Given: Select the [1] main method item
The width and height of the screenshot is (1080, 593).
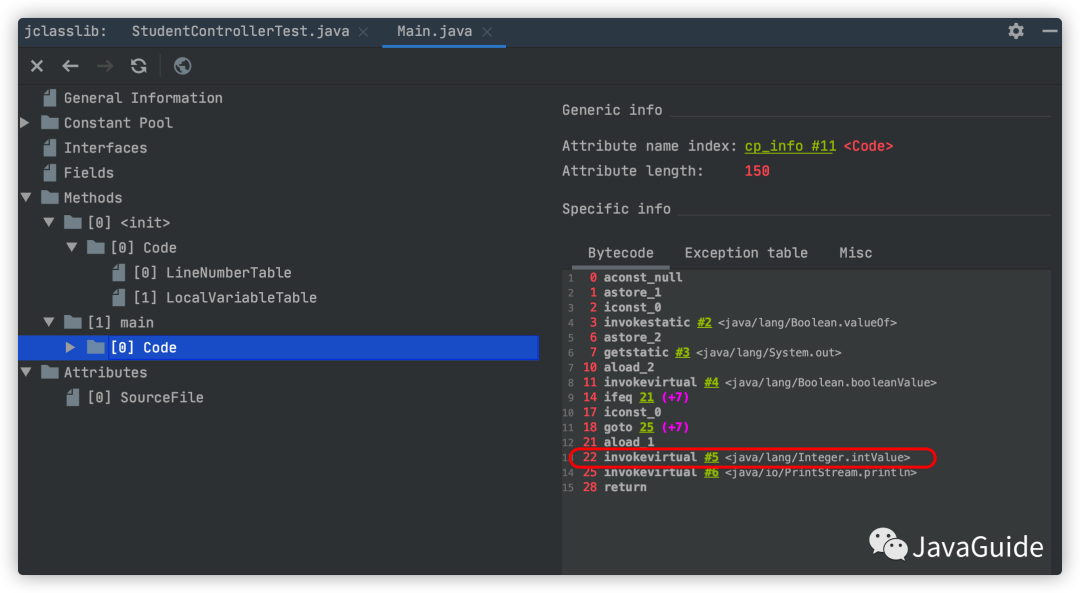Looking at the screenshot, I should coord(121,322).
